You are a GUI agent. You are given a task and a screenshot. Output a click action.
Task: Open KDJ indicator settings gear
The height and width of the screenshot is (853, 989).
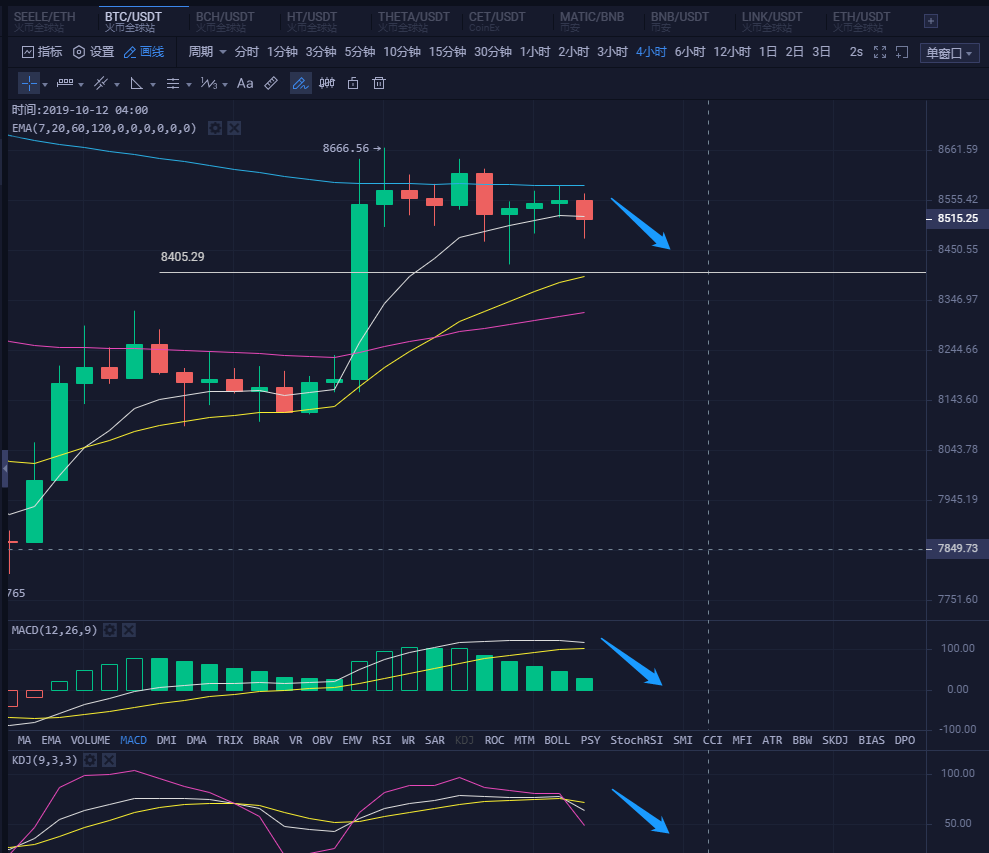[x=90, y=760]
